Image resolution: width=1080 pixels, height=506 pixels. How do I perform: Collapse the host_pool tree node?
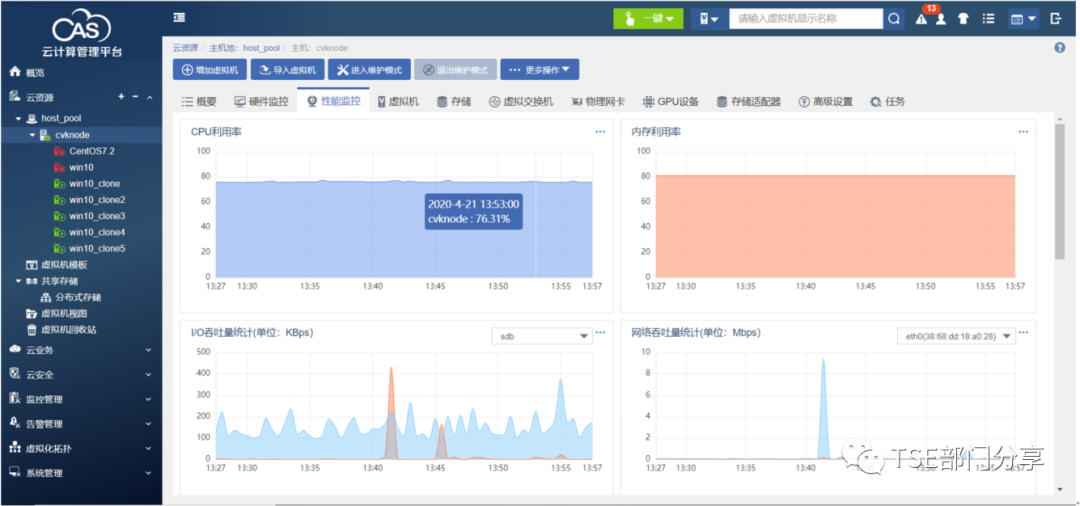[19, 118]
